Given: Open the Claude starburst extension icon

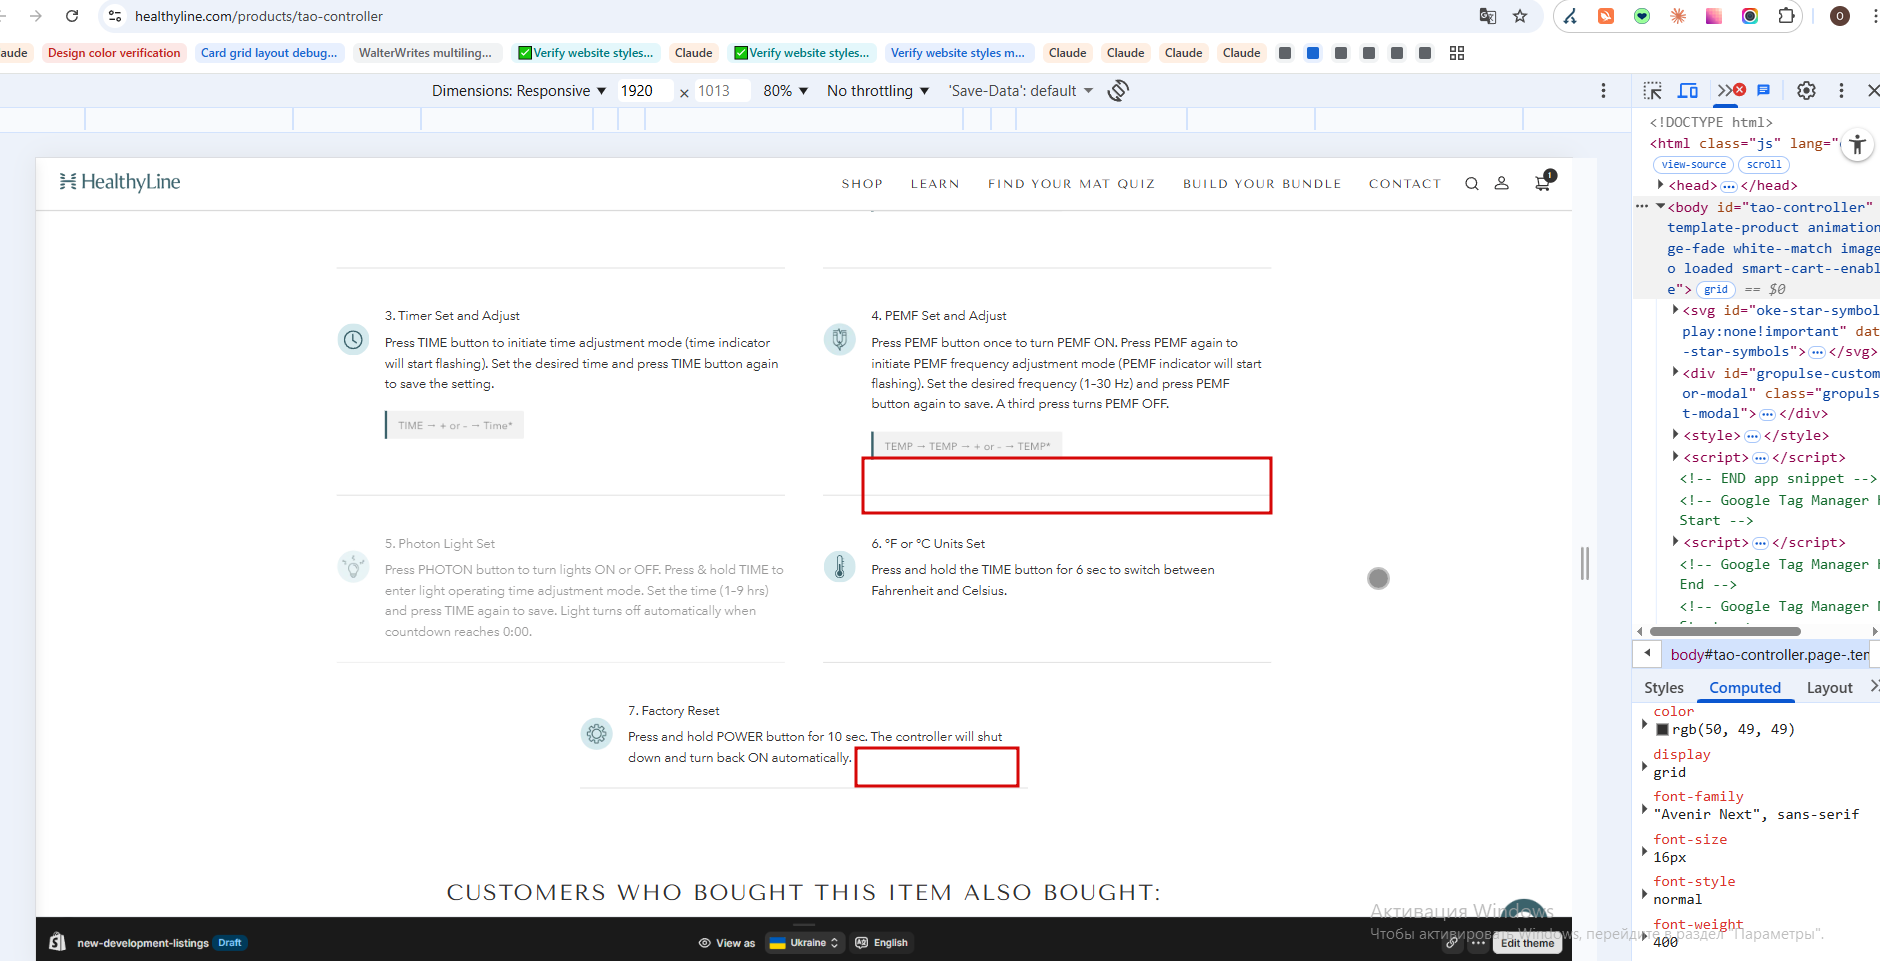Looking at the screenshot, I should pyautogui.click(x=1678, y=16).
